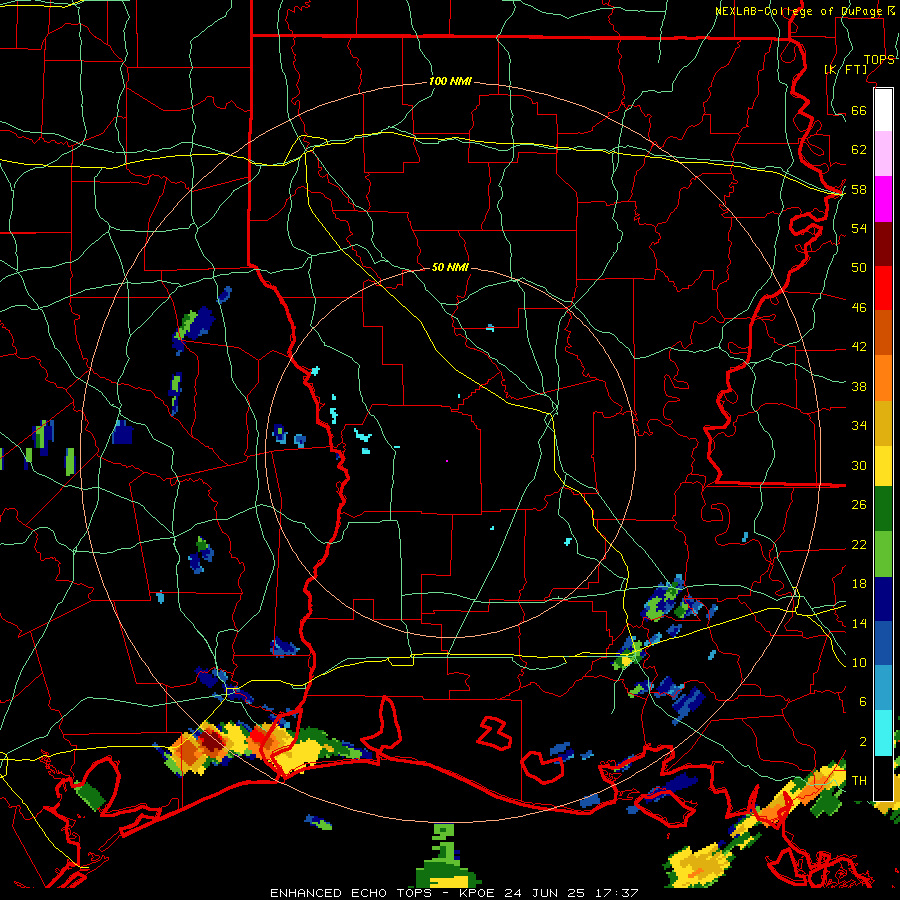The image size is (900, 900).
Task: Select the light green legend swatch
Action: tap(883, 553)
